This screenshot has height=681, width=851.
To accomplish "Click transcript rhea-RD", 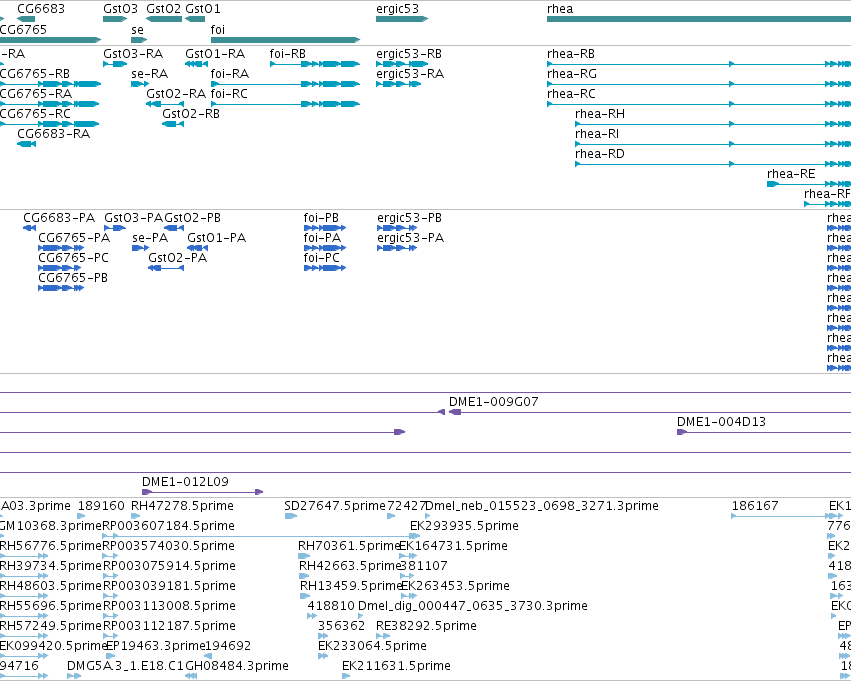I will point(713,164).
